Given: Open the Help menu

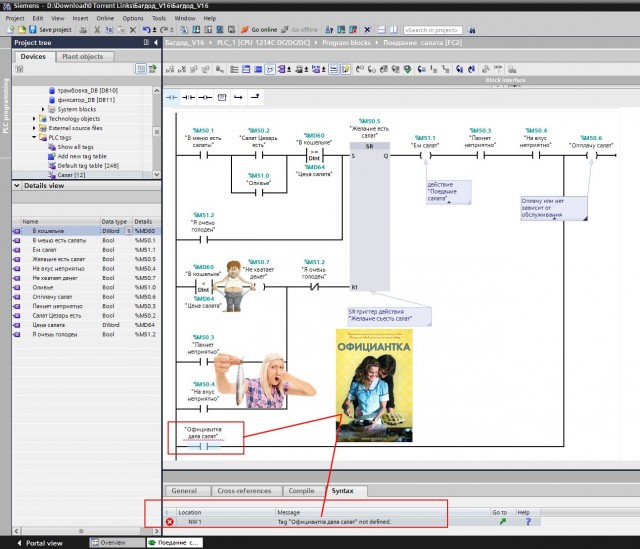Looking at the screenshot, I should click(210, 18).
